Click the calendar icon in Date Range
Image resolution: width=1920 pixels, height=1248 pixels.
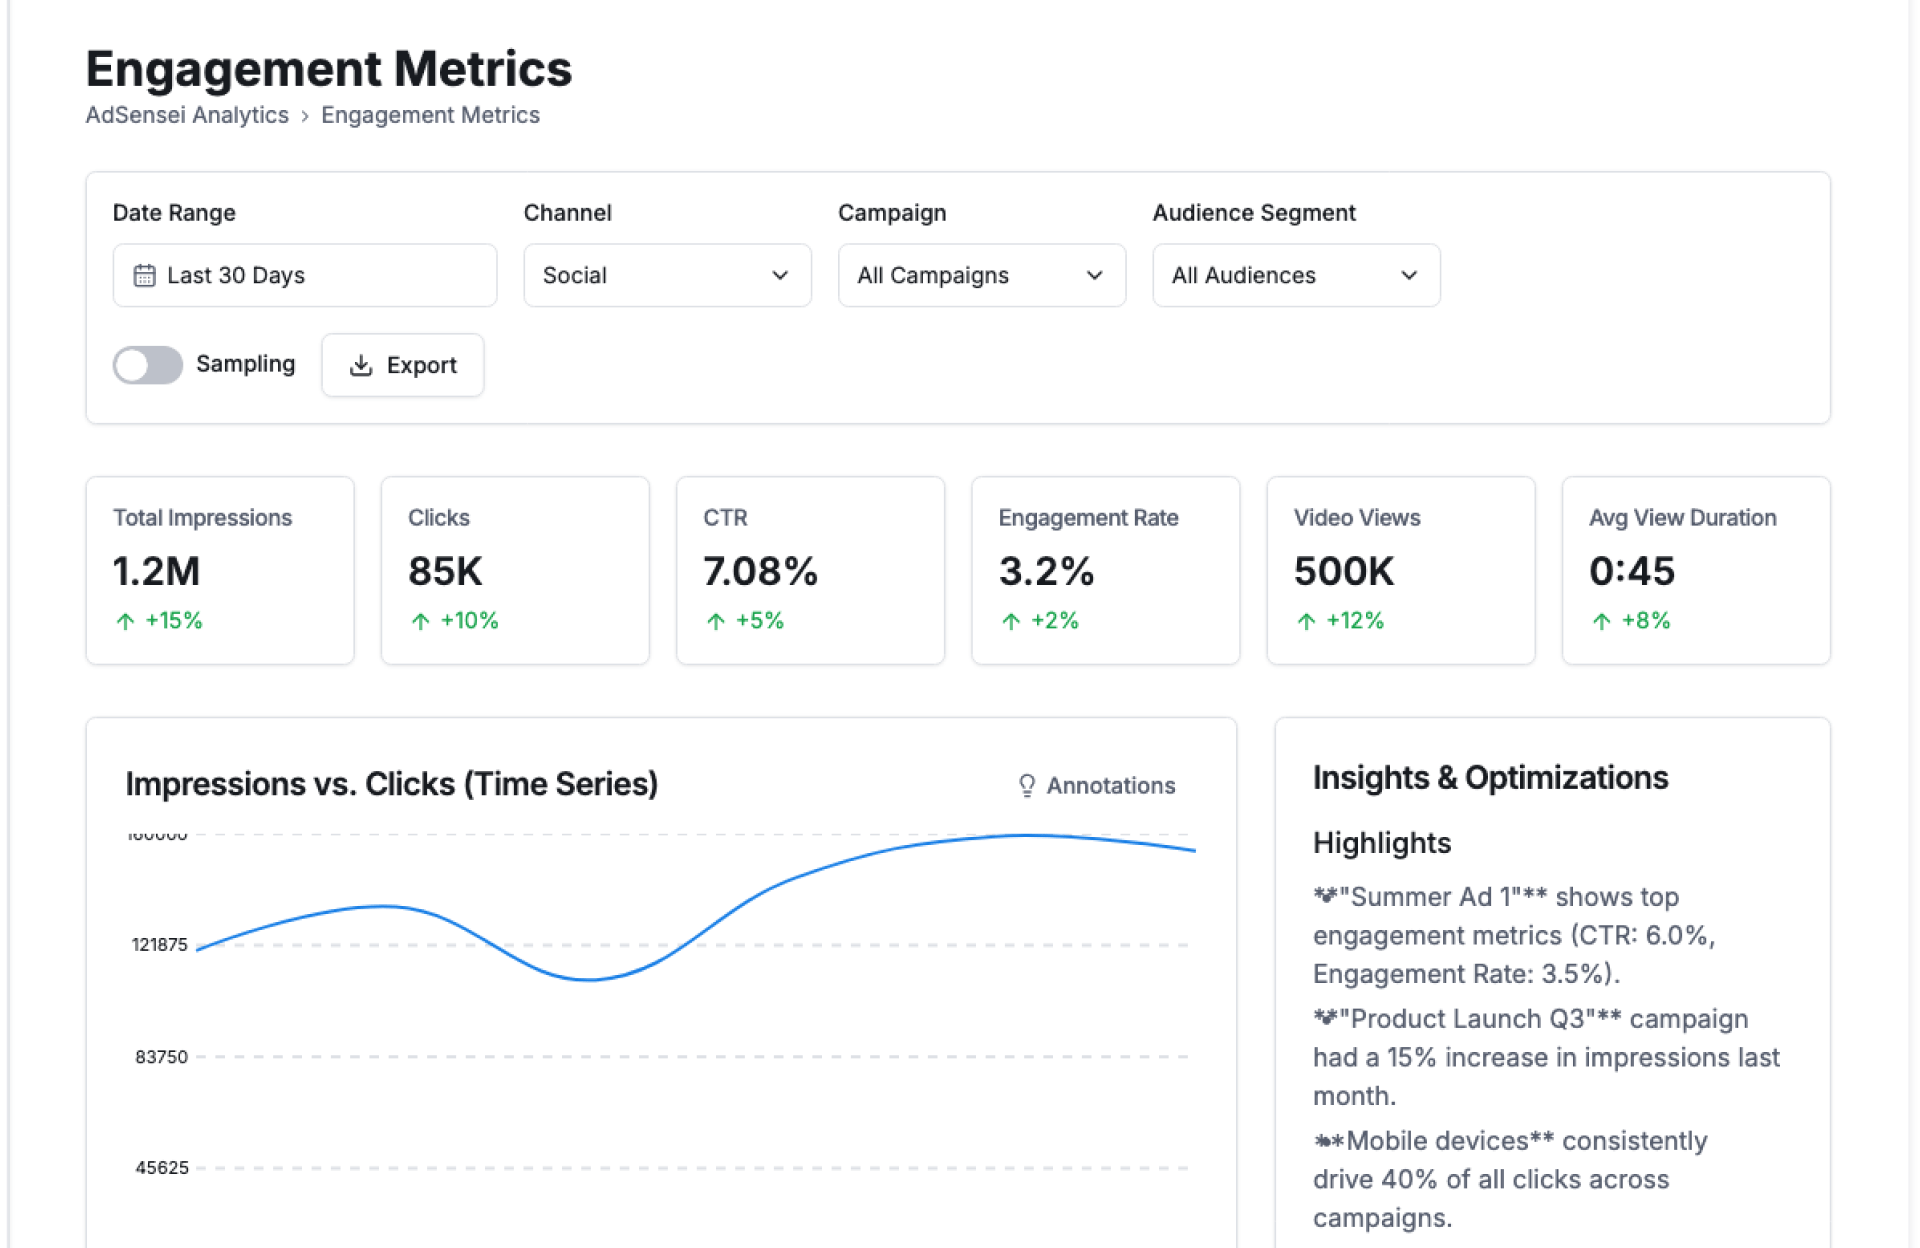(x=144, y=275)
